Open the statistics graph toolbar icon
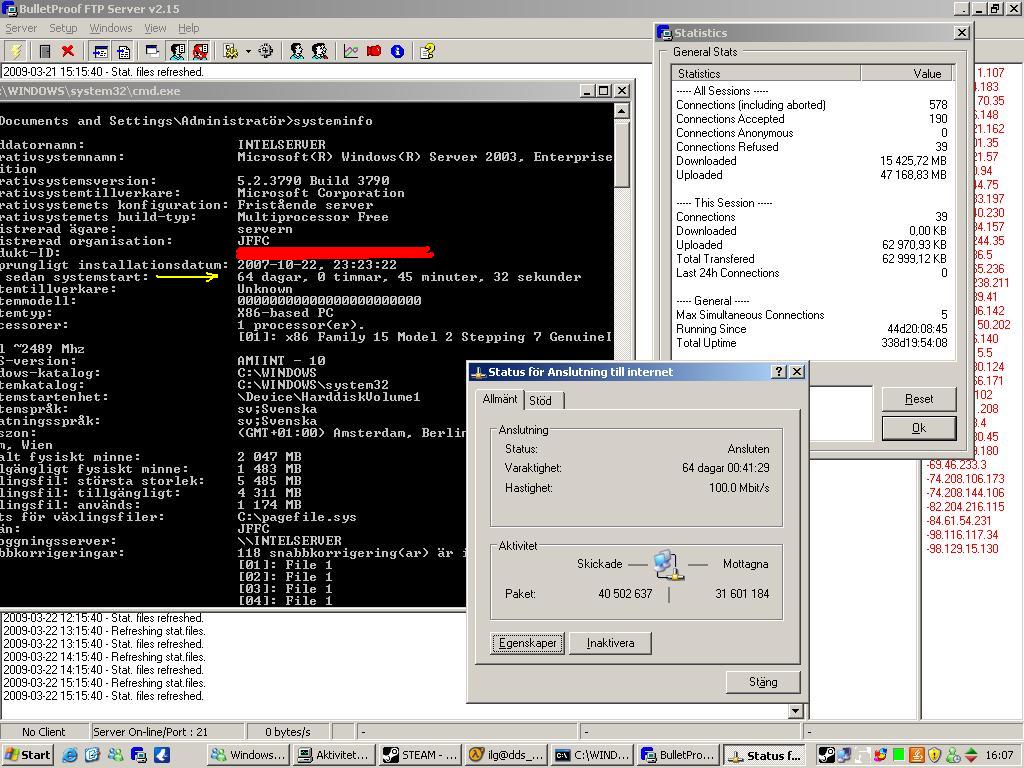Image resolution: width=1024 pixels, height=768 pixels. point(351,51)
